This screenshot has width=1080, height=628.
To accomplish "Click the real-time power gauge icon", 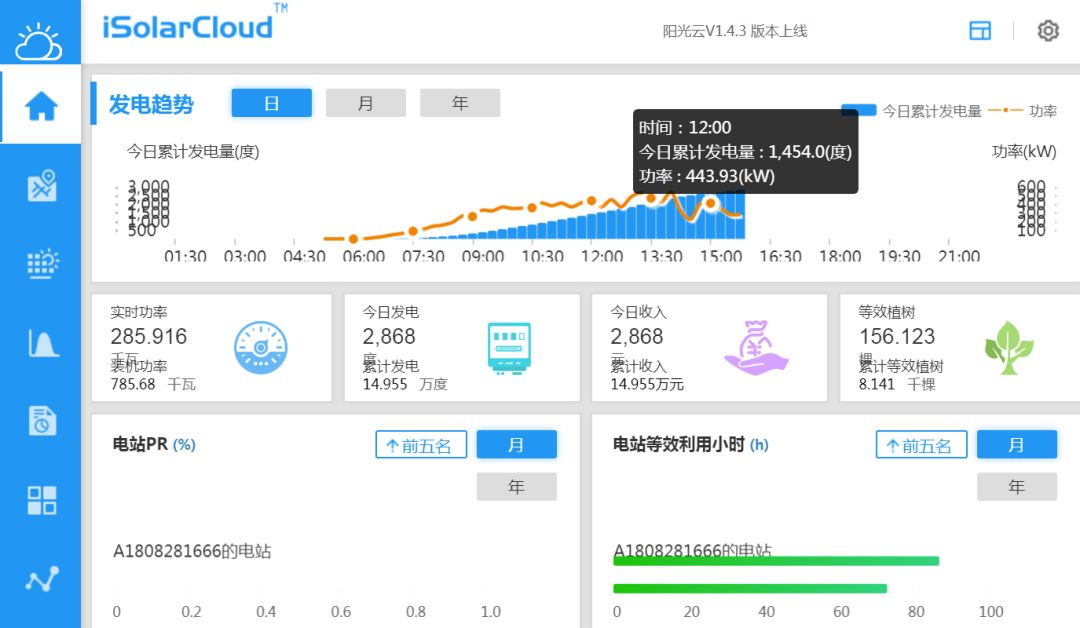I will (261, 348).
